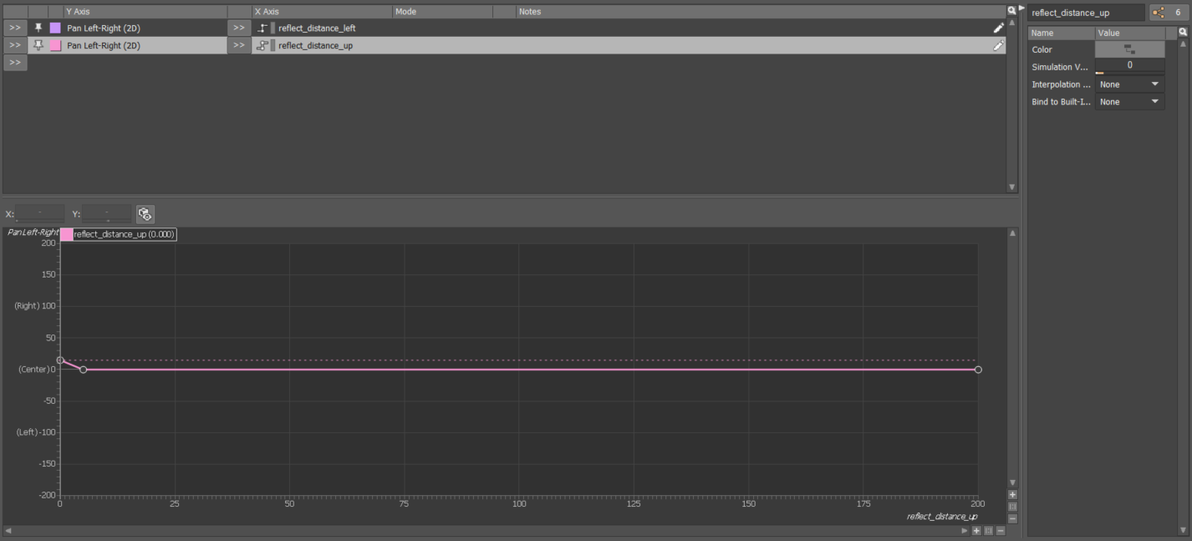Zoom in horizontally with bottom plus button
The width and height of the screenshot is (1192, 541).
(976, 530)
